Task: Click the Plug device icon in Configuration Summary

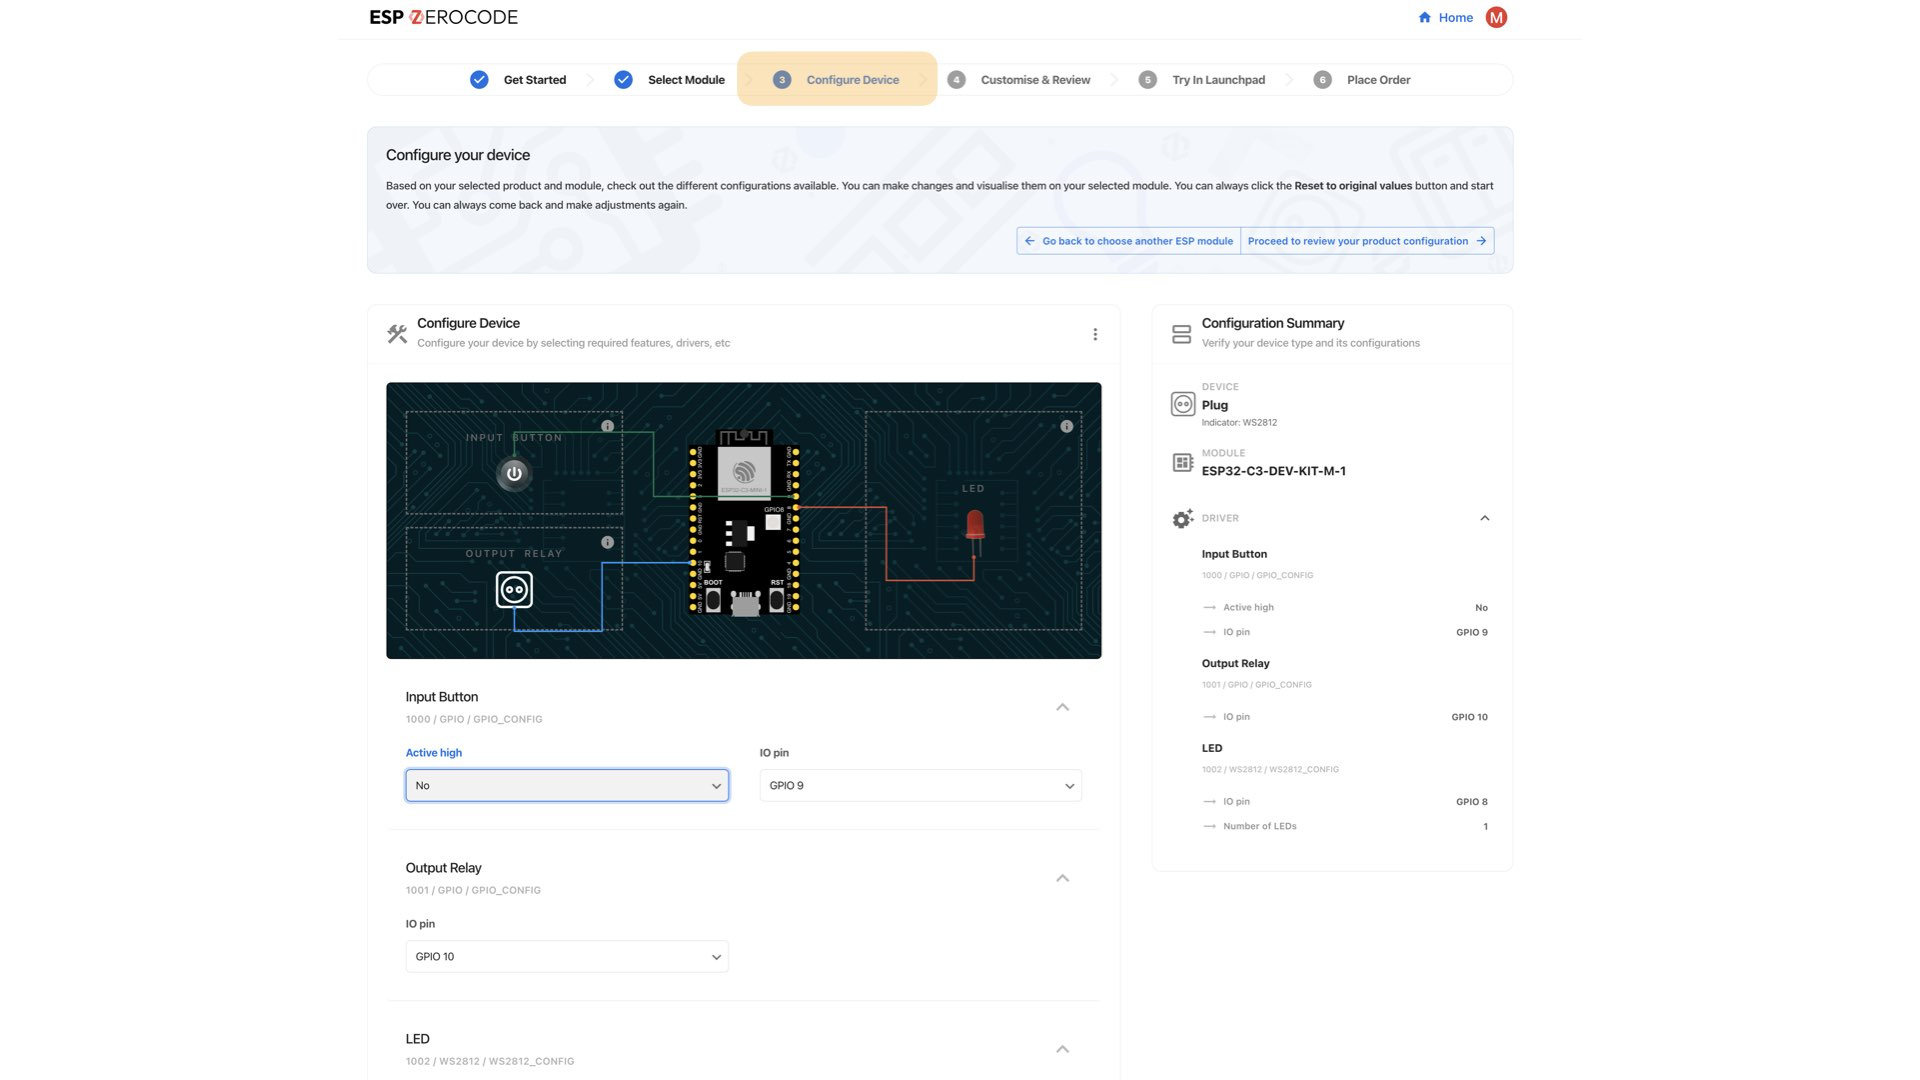Action: 1181,404
